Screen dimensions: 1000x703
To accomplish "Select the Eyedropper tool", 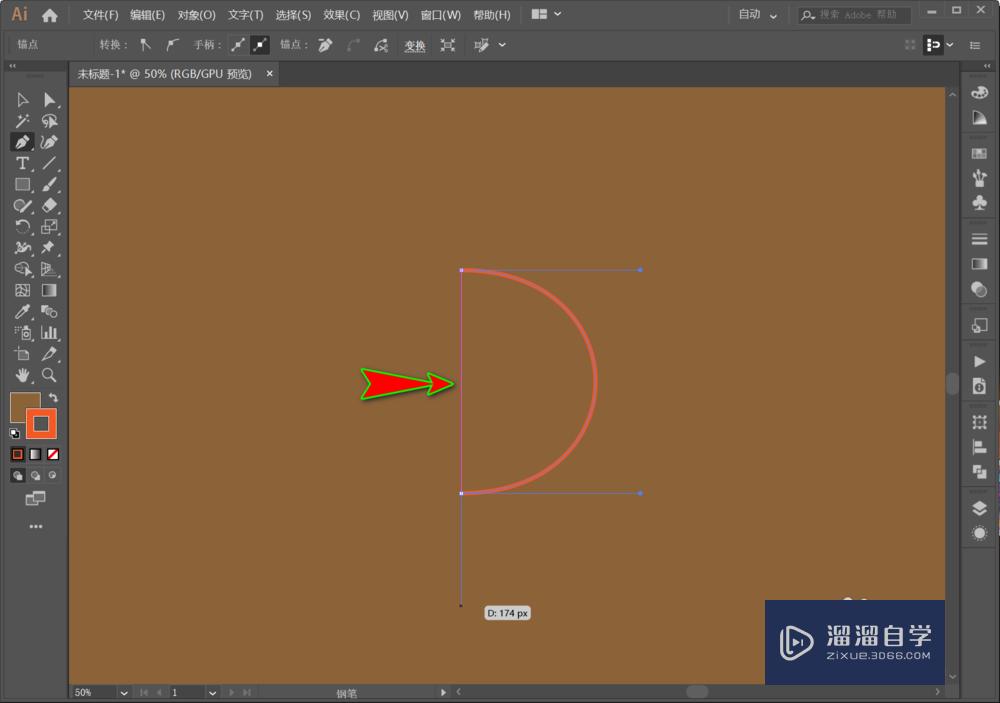I will [22, 311].
